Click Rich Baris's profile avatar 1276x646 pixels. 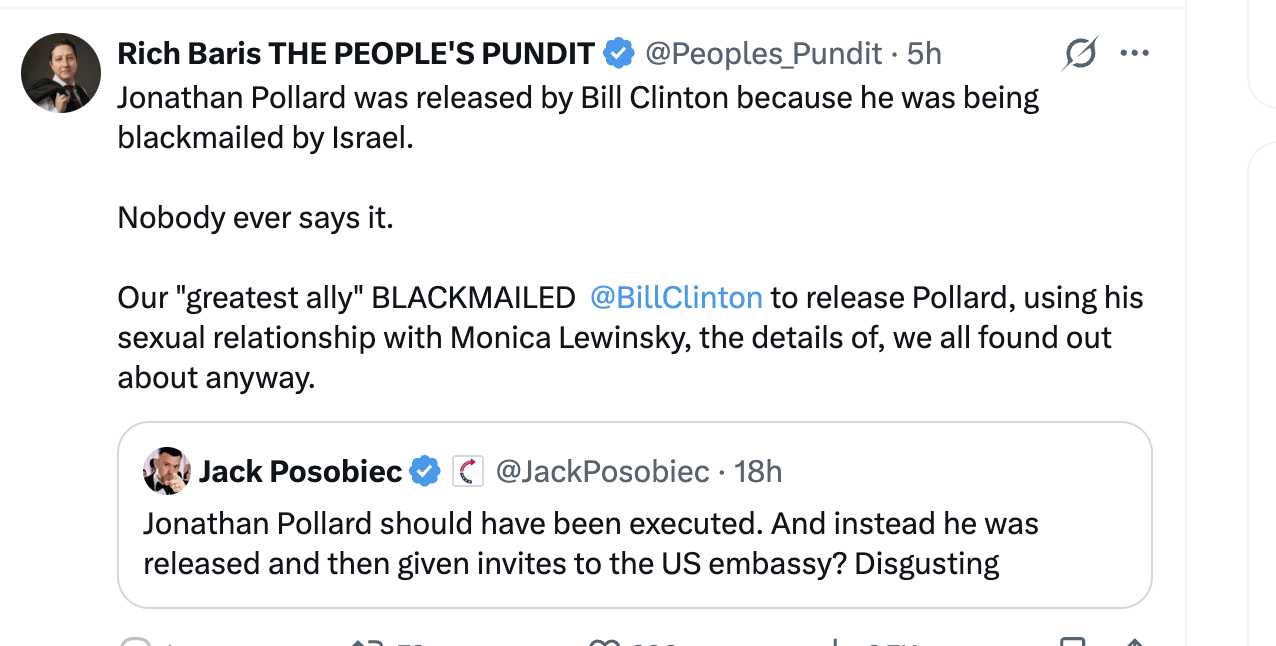point(61,73)
